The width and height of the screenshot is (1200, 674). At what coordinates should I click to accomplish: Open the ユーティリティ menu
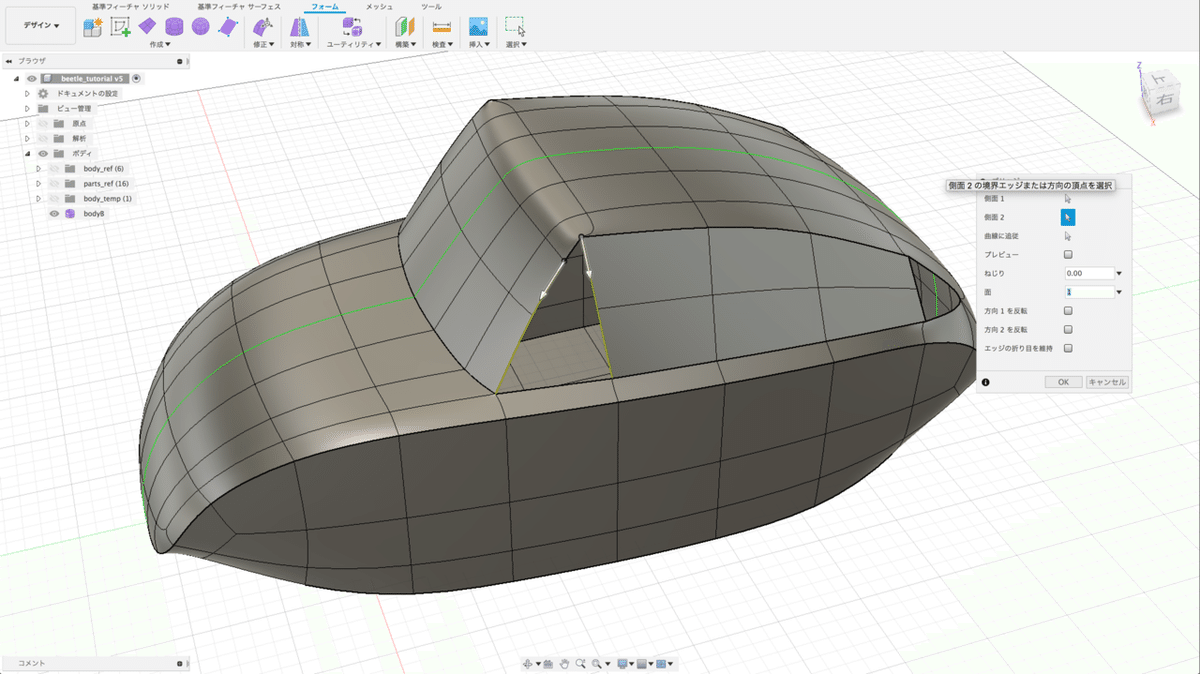click(x=354, y=44)
